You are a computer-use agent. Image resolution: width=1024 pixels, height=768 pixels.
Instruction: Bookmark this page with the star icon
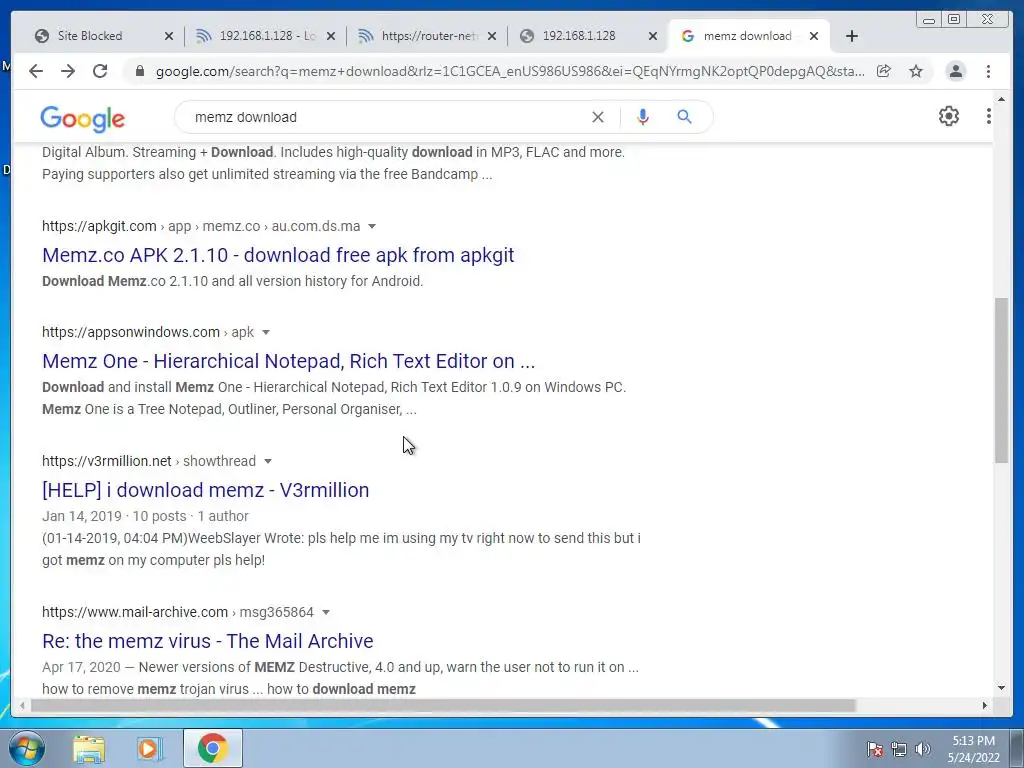coord(916,71)
